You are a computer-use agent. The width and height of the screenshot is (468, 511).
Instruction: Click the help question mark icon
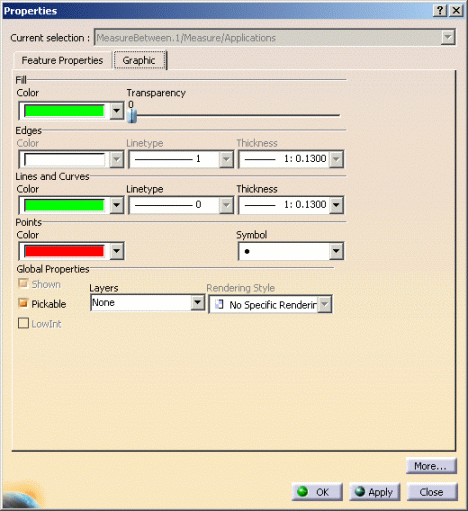pos(440,11)
